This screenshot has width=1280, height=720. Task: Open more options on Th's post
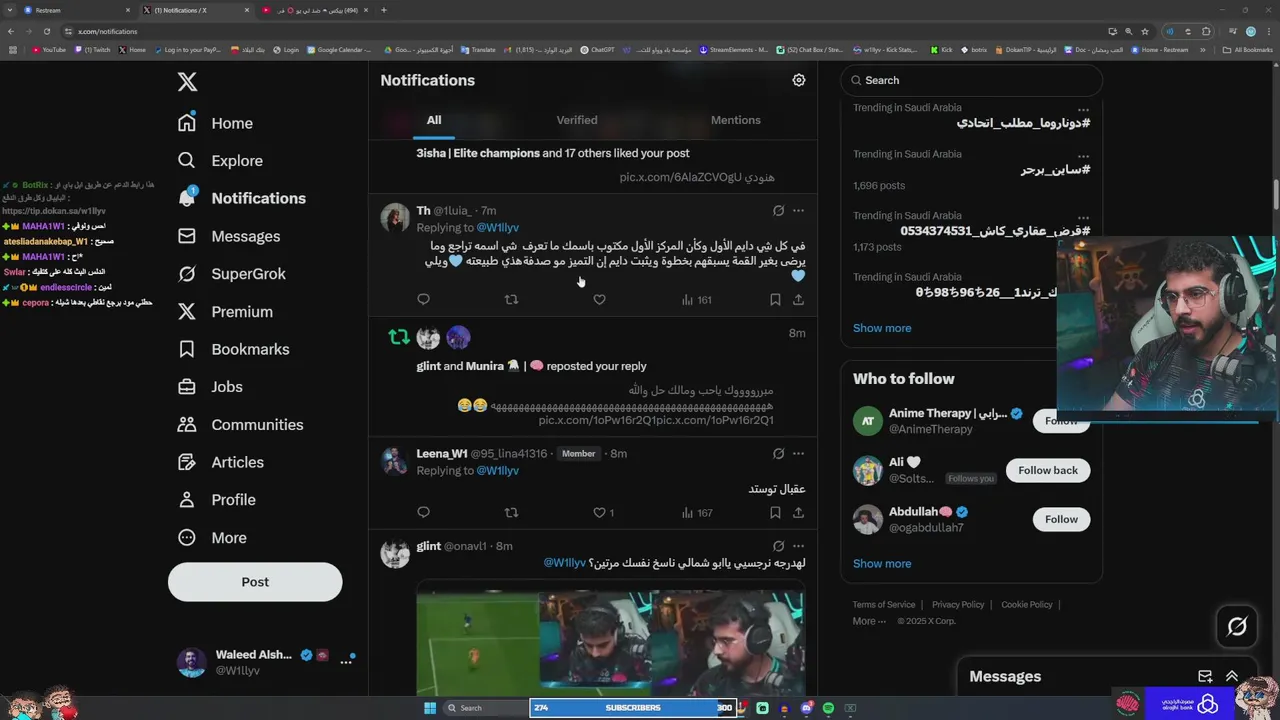[798, 211]
